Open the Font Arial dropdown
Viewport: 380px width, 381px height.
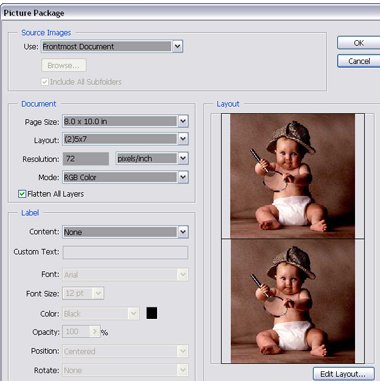[125, 275]
